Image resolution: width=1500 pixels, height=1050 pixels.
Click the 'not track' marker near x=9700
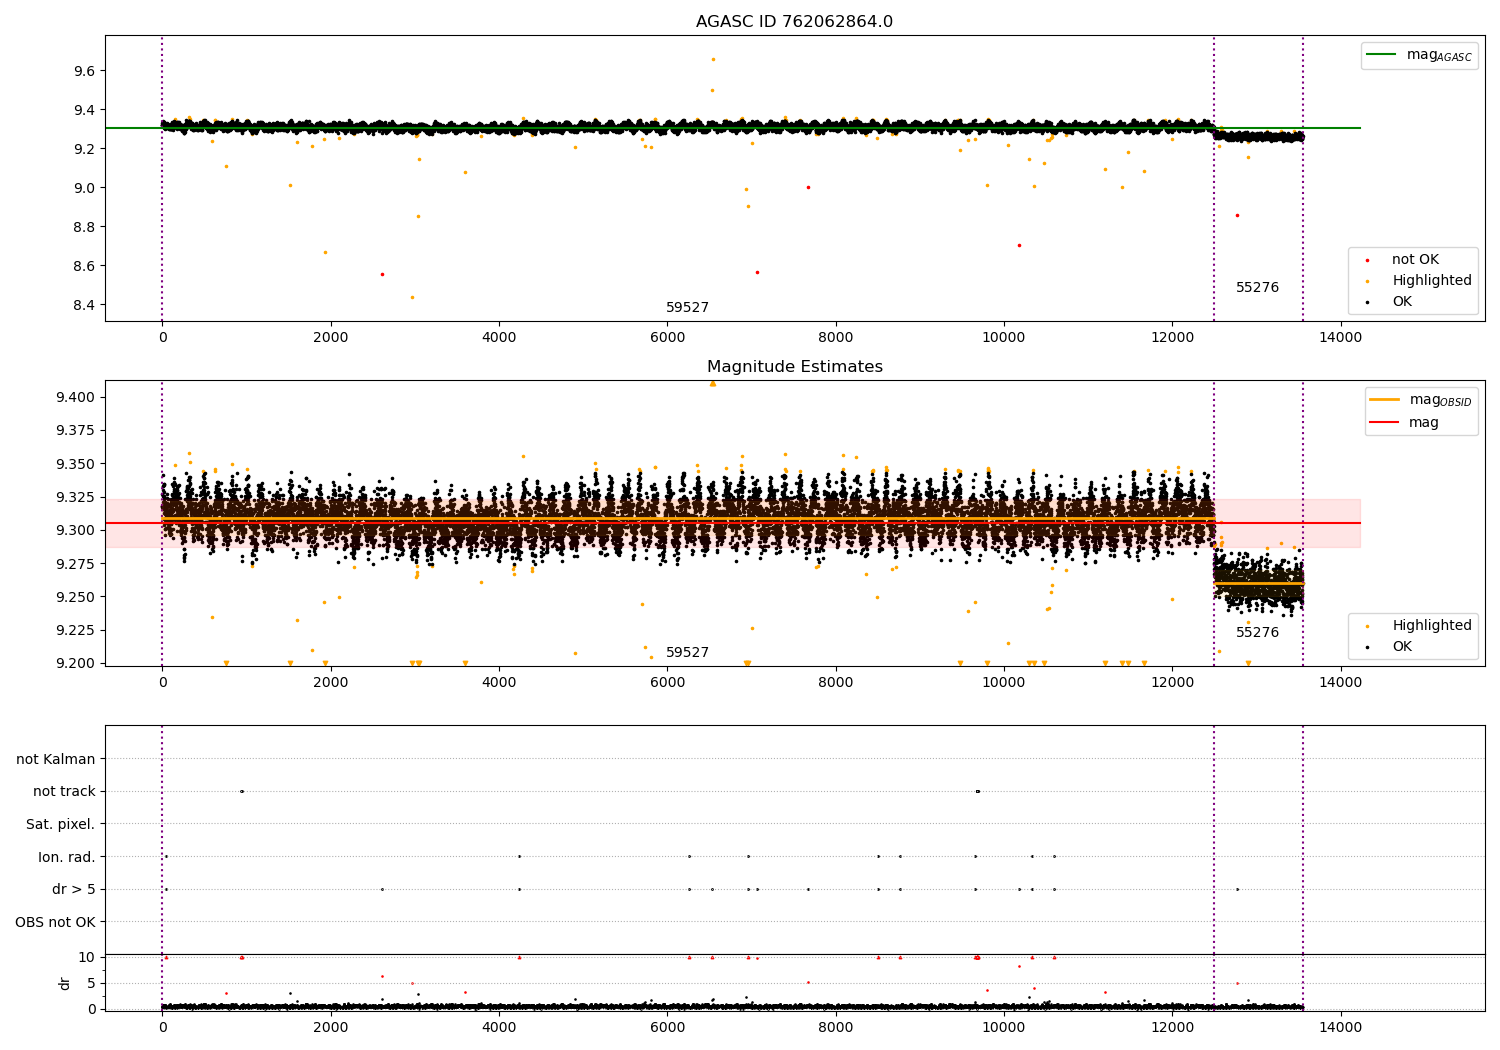pos(977,791)
